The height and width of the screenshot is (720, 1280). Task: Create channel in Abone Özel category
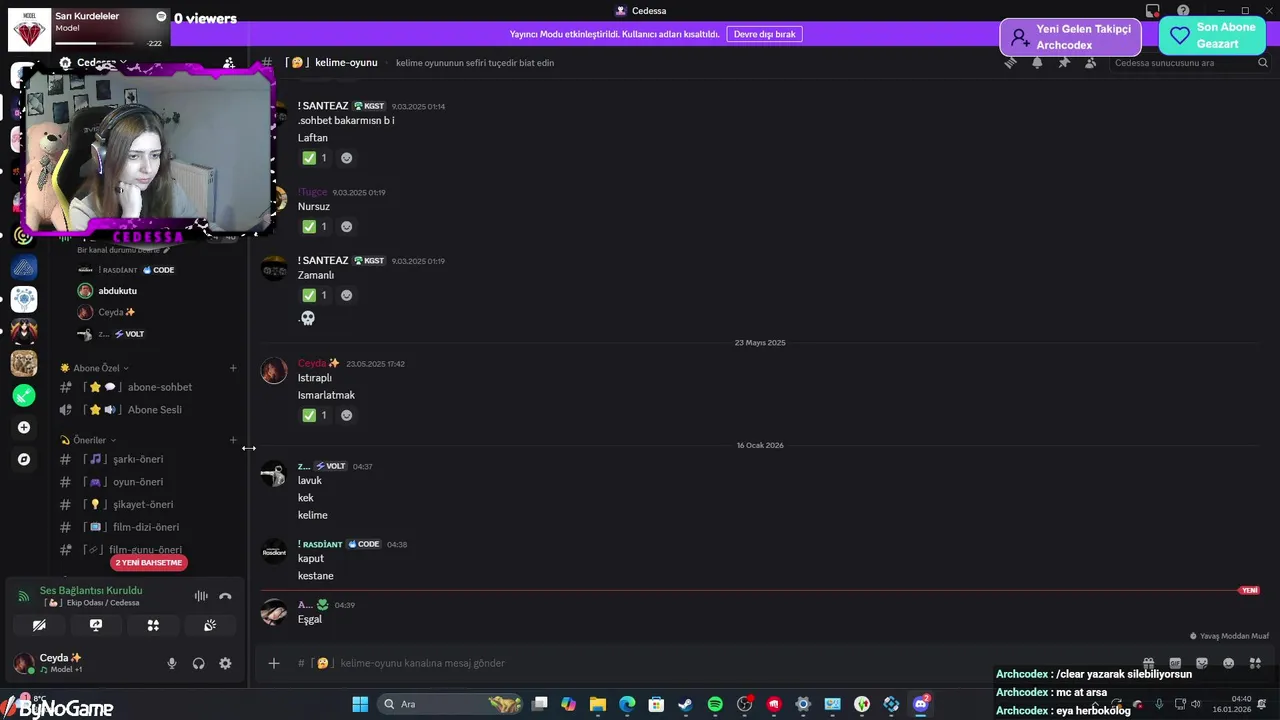pyautogui.click(x=233, y=368)
